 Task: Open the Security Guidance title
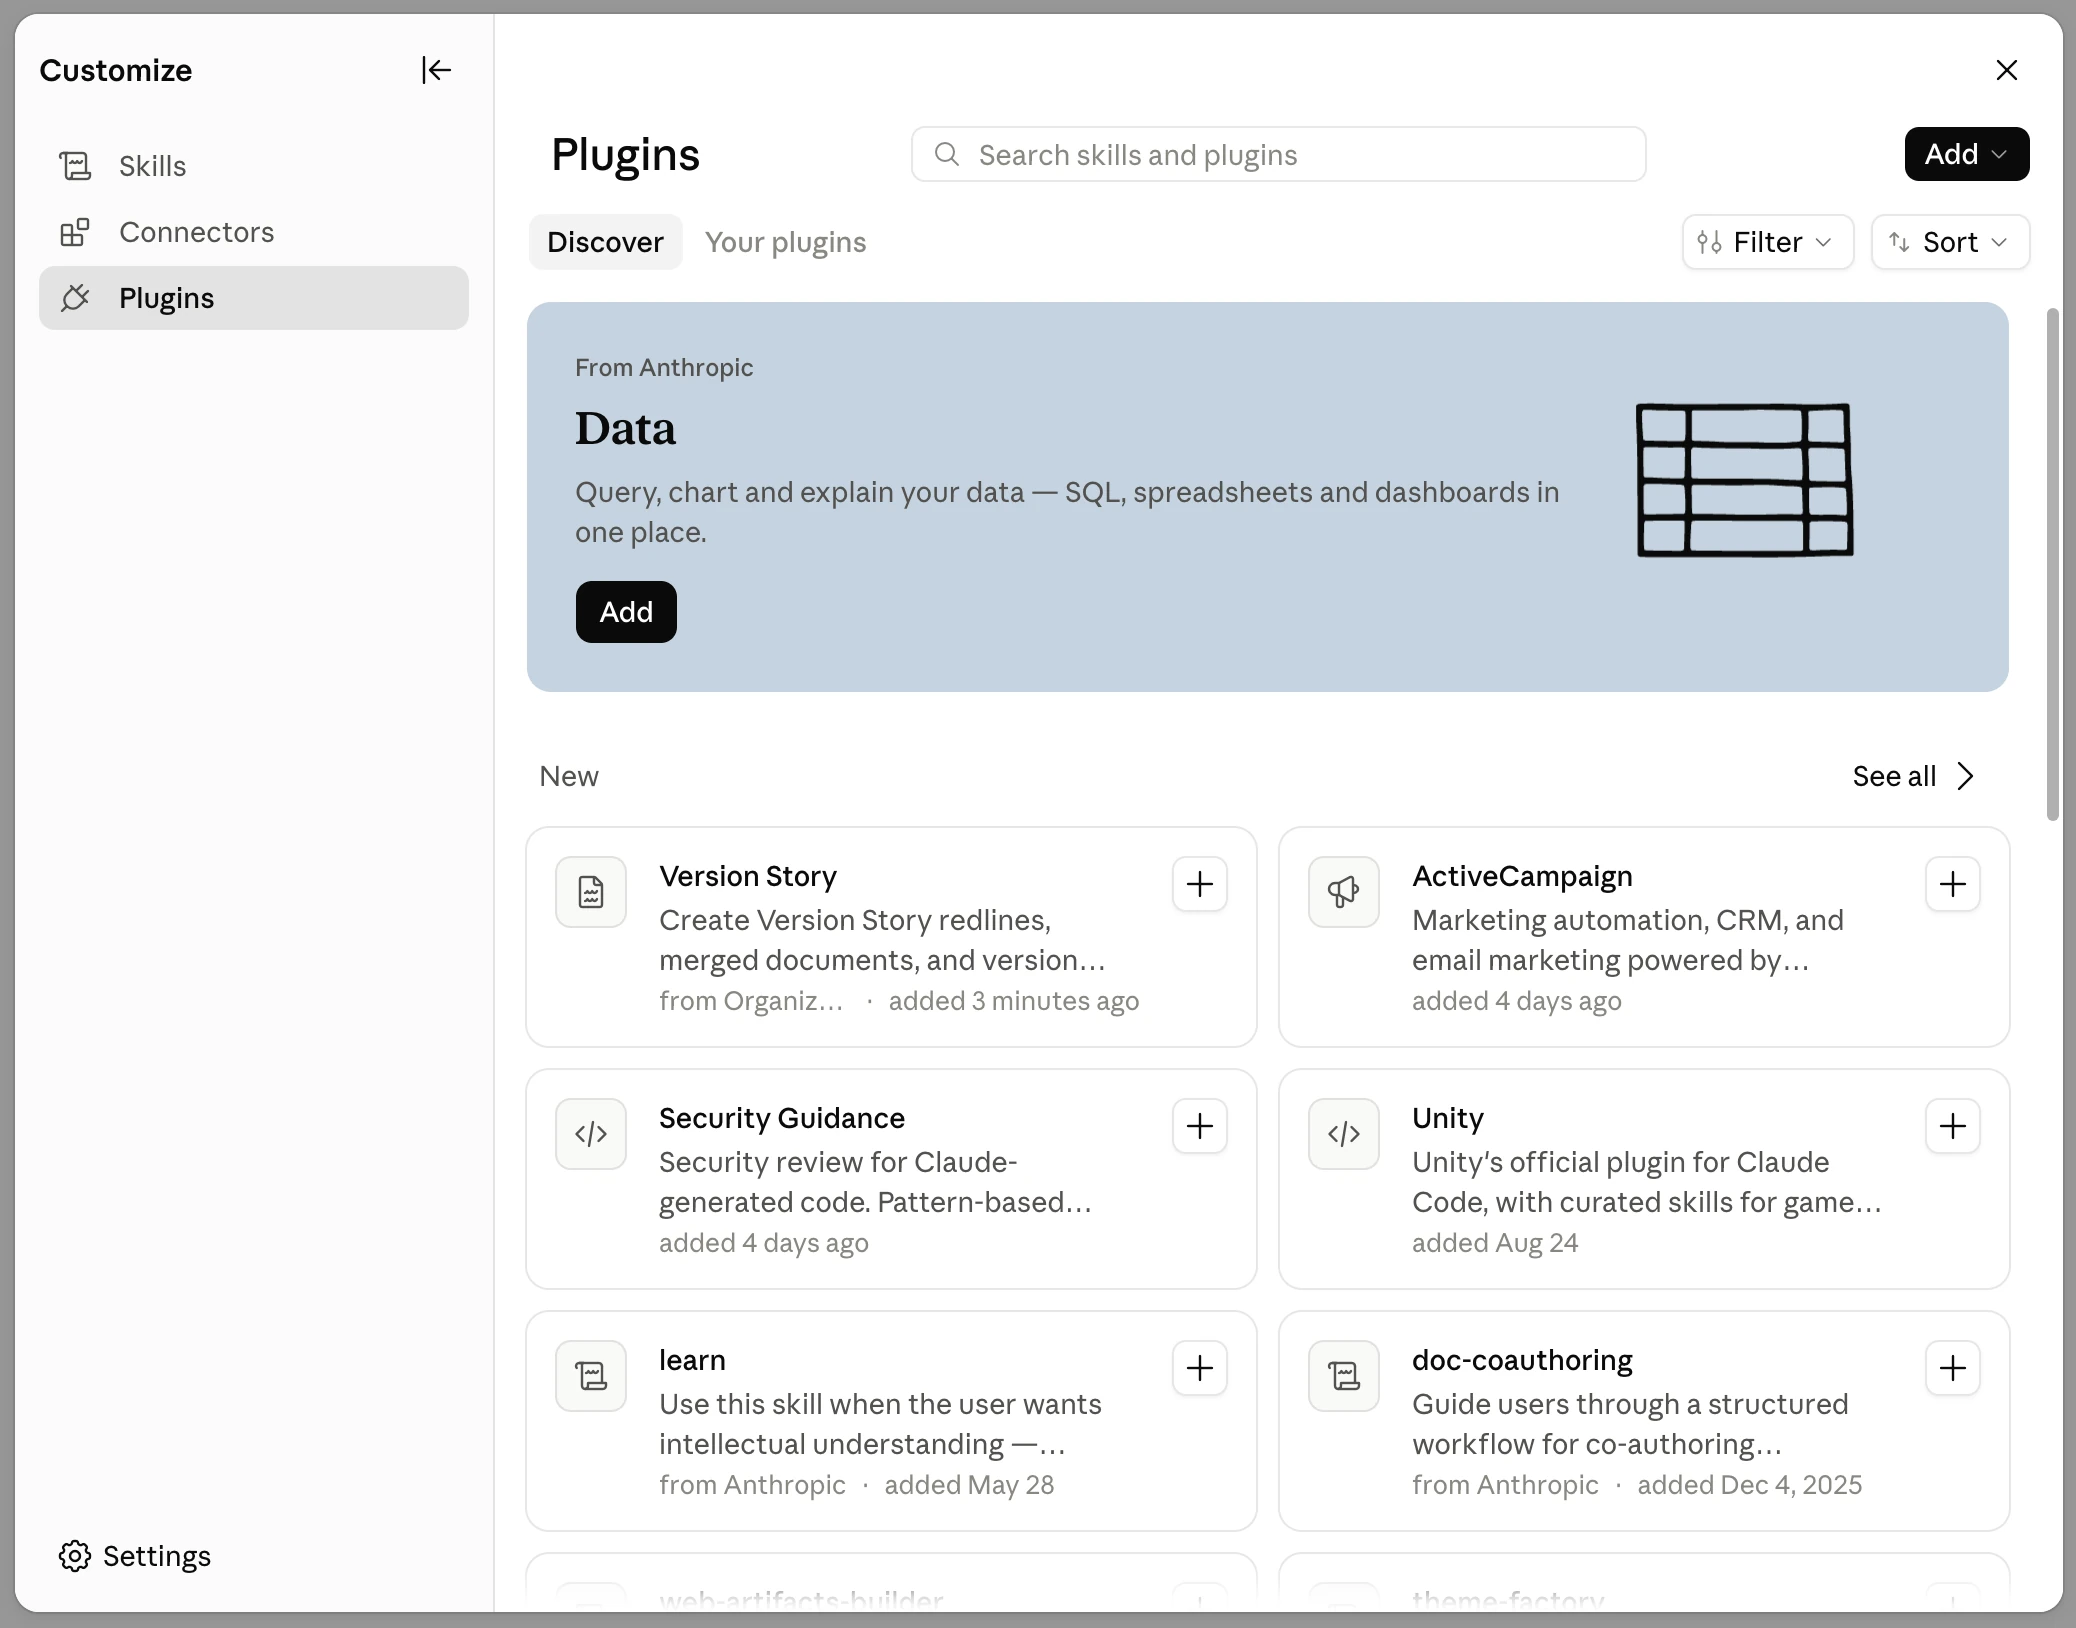coord(782,1118)
